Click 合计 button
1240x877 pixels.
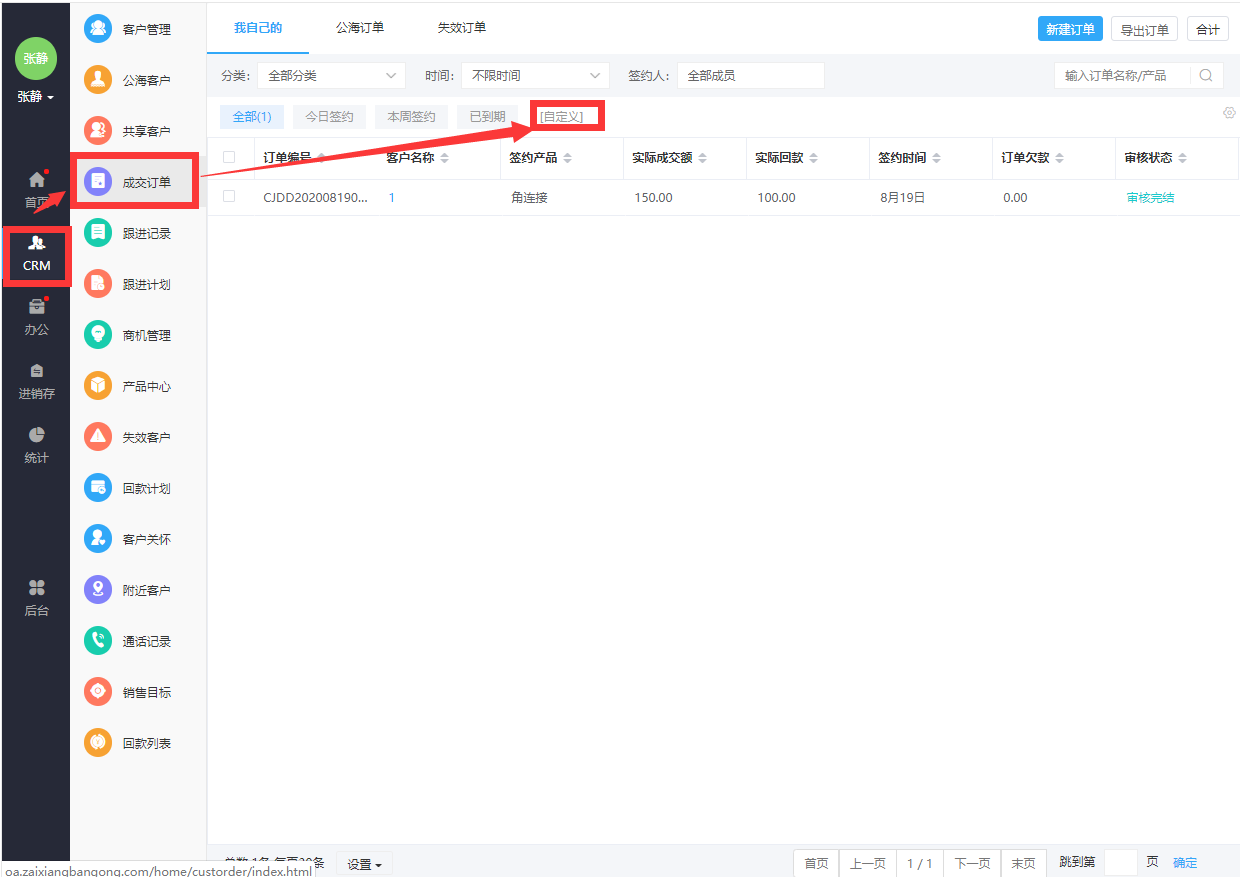[1208, 29]
